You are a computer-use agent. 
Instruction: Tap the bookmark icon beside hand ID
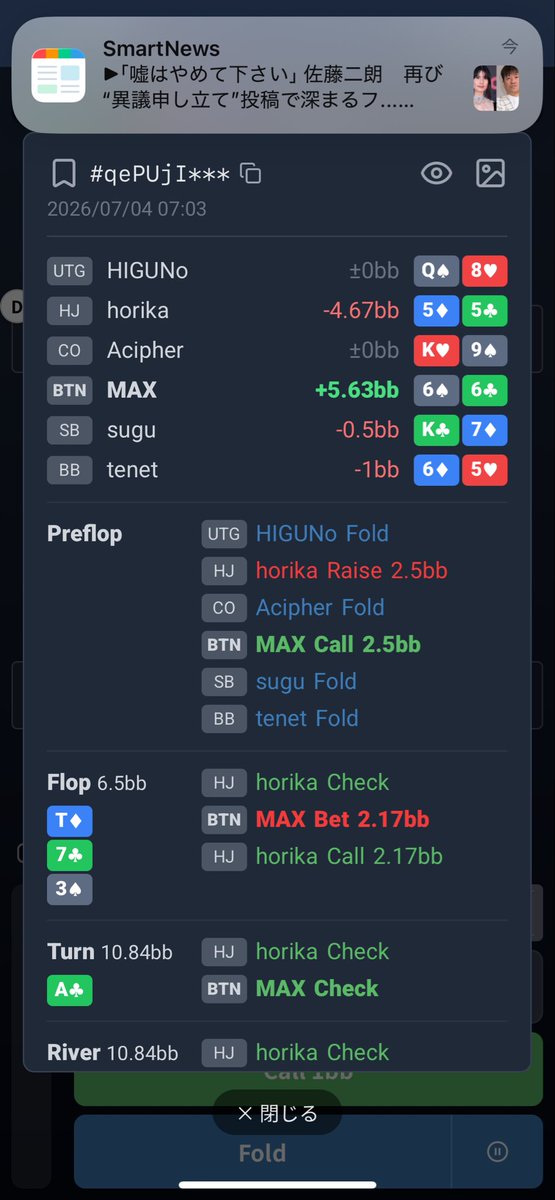pos(64,174)
